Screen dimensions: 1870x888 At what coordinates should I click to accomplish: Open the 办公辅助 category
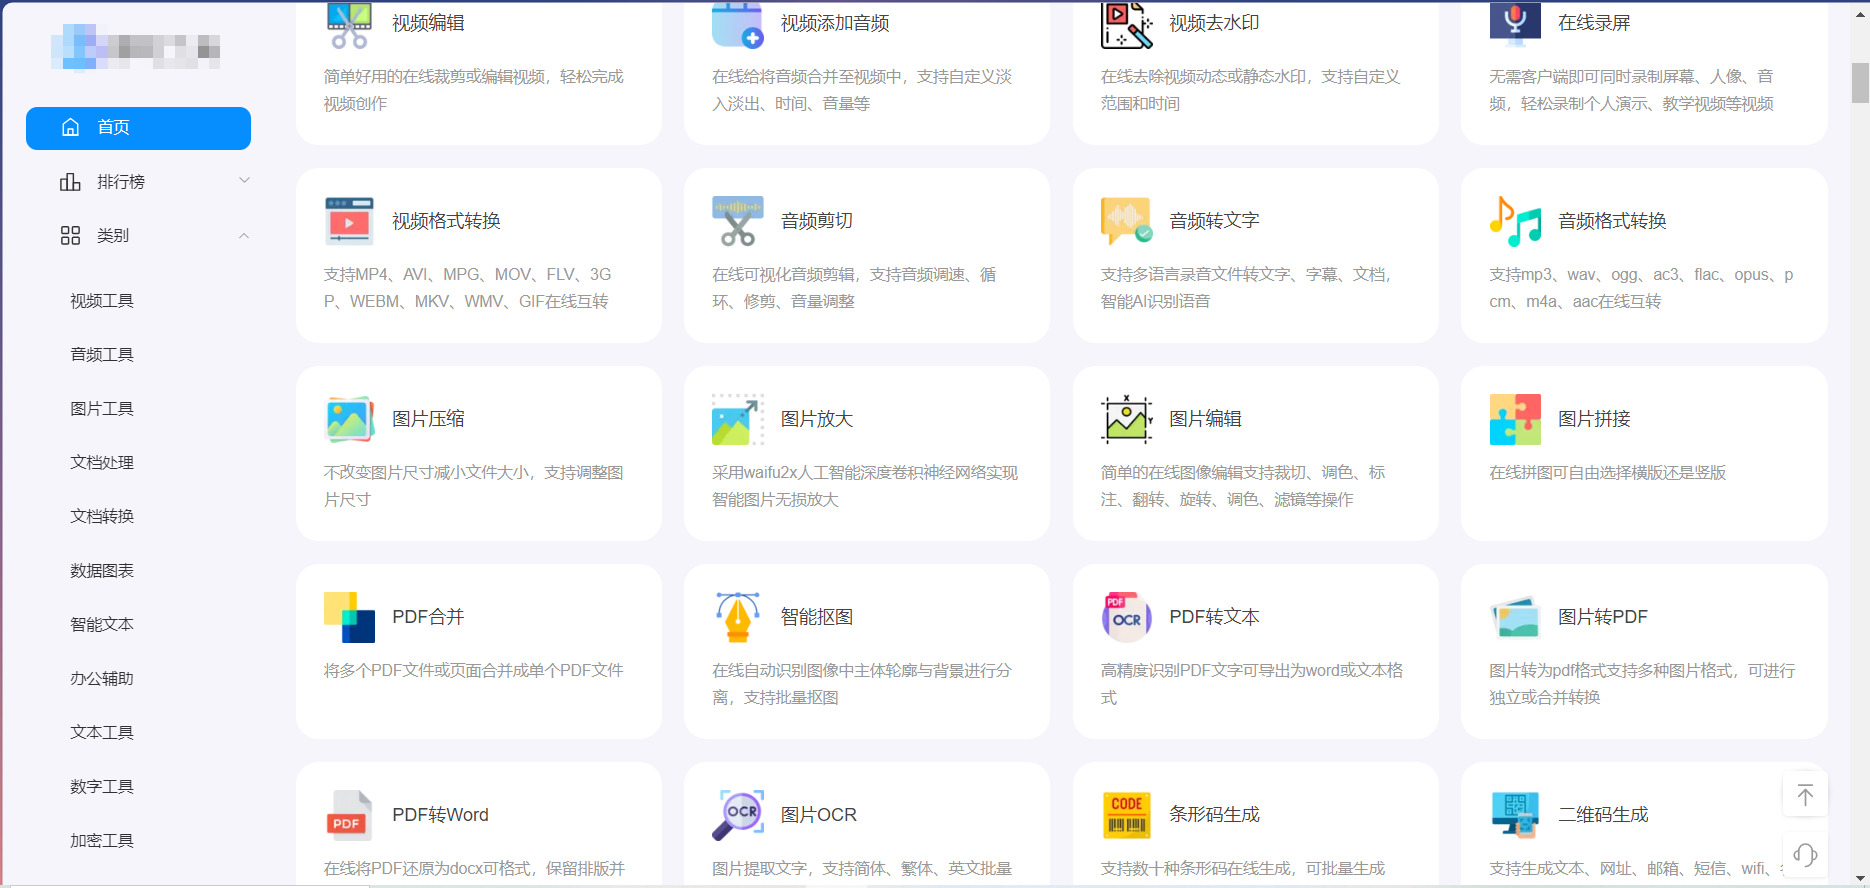102,678
